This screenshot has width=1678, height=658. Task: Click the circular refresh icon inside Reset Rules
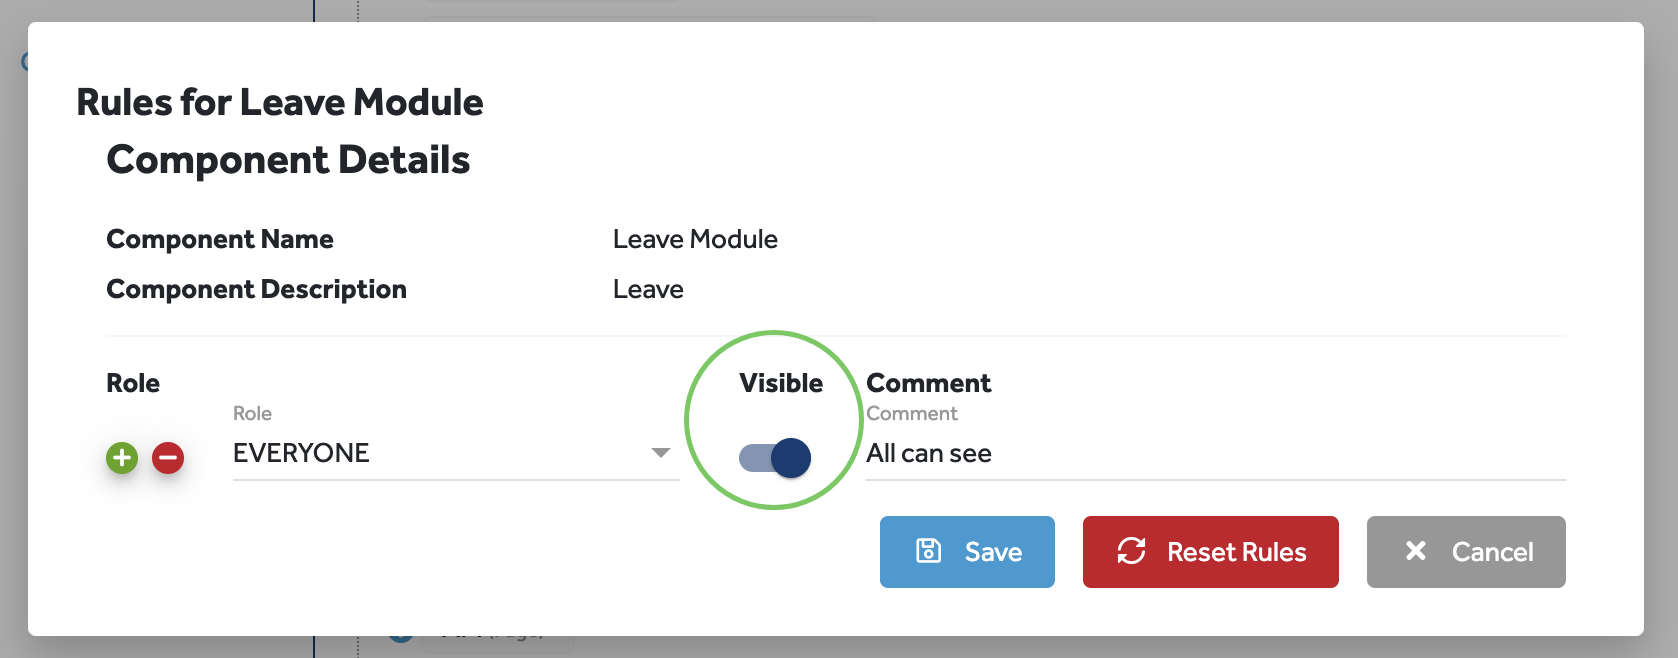pos(1131,551)
